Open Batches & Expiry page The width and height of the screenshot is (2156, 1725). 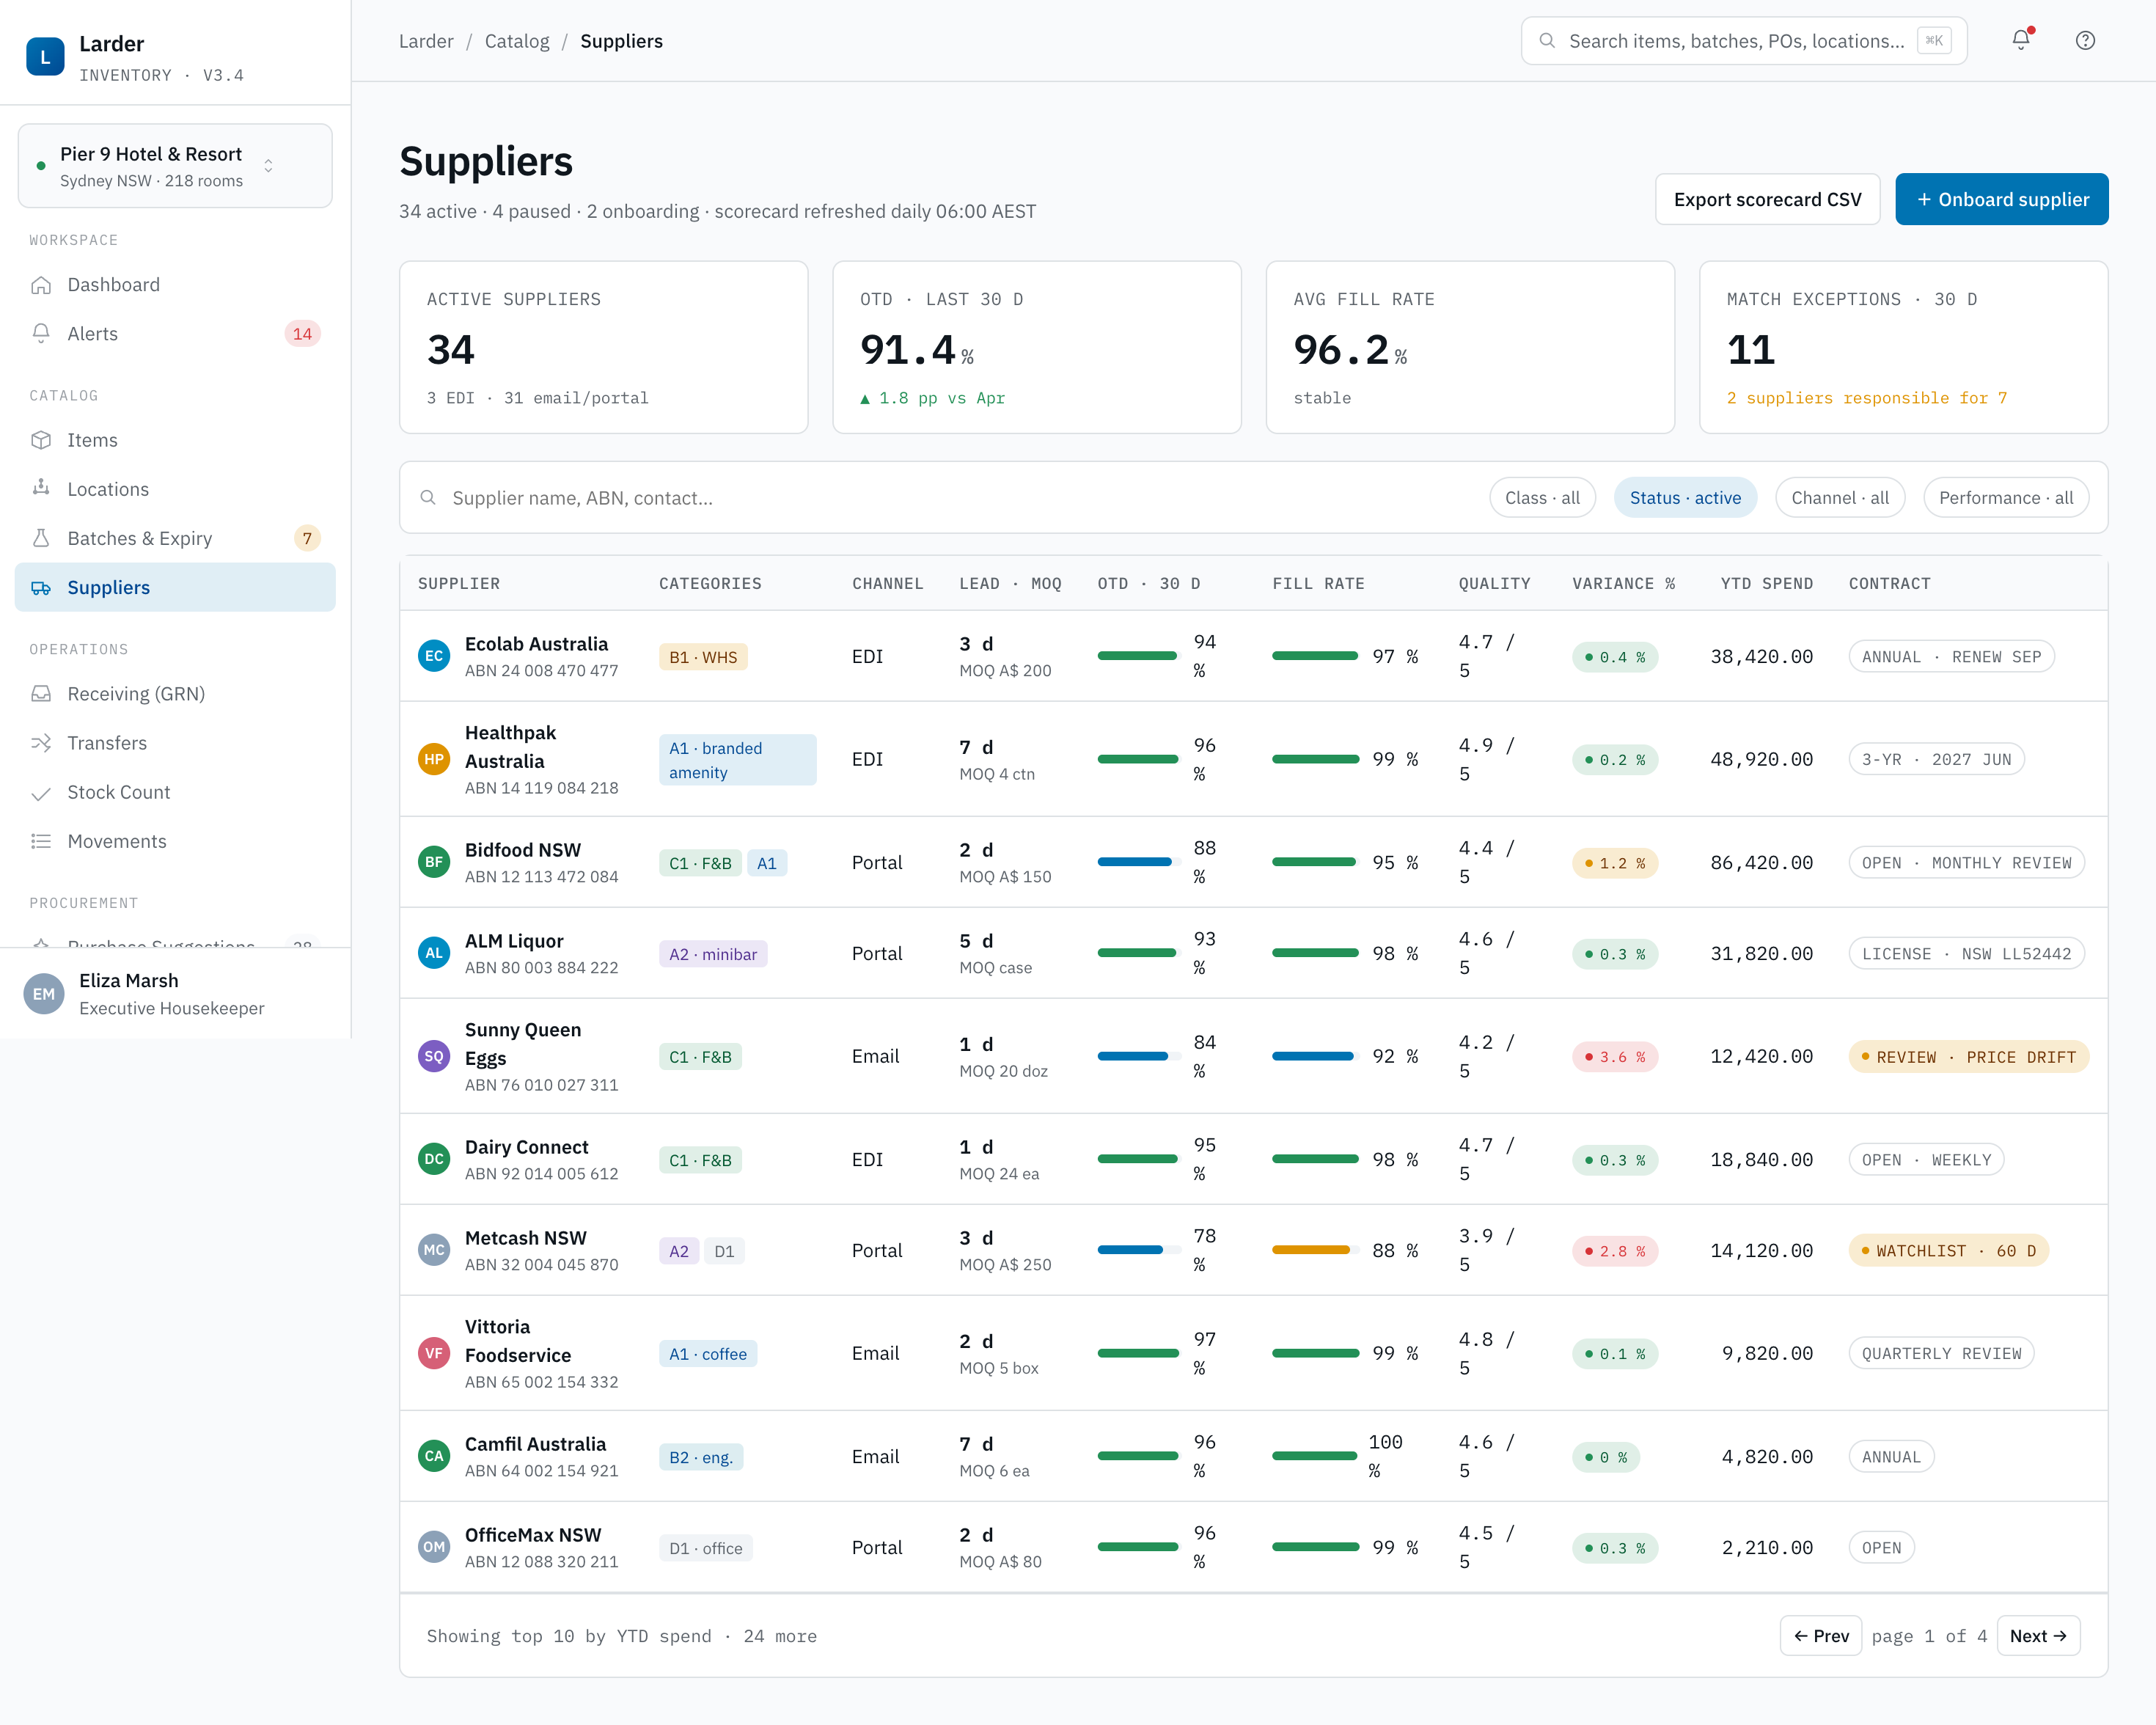tap(175, 538)
